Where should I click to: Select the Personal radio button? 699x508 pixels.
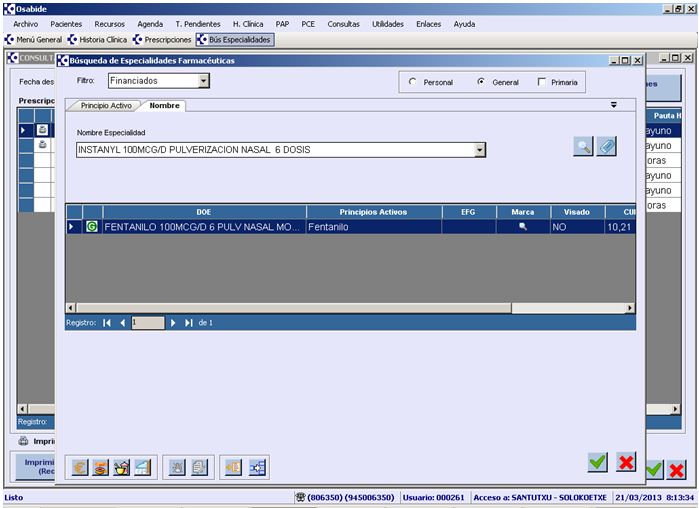tap(413, 82)
